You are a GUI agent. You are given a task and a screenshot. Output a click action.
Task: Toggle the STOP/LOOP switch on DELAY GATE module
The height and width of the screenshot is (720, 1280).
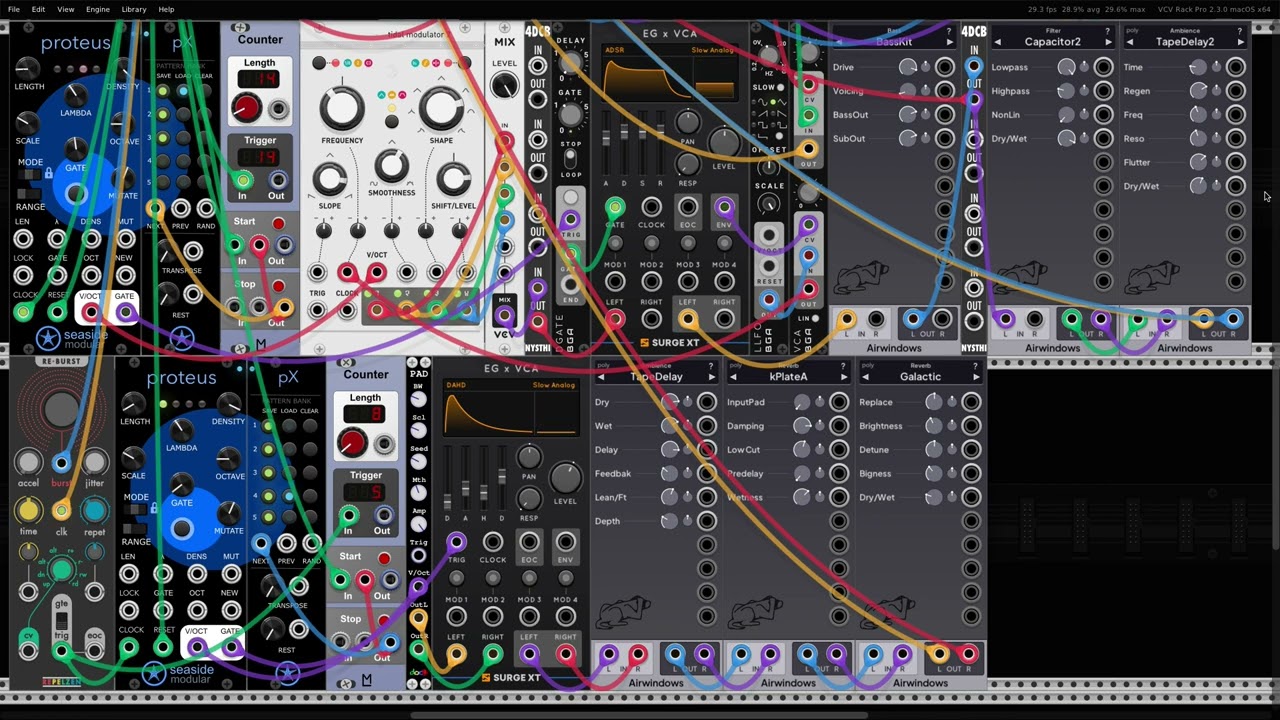tap(570, 159)
